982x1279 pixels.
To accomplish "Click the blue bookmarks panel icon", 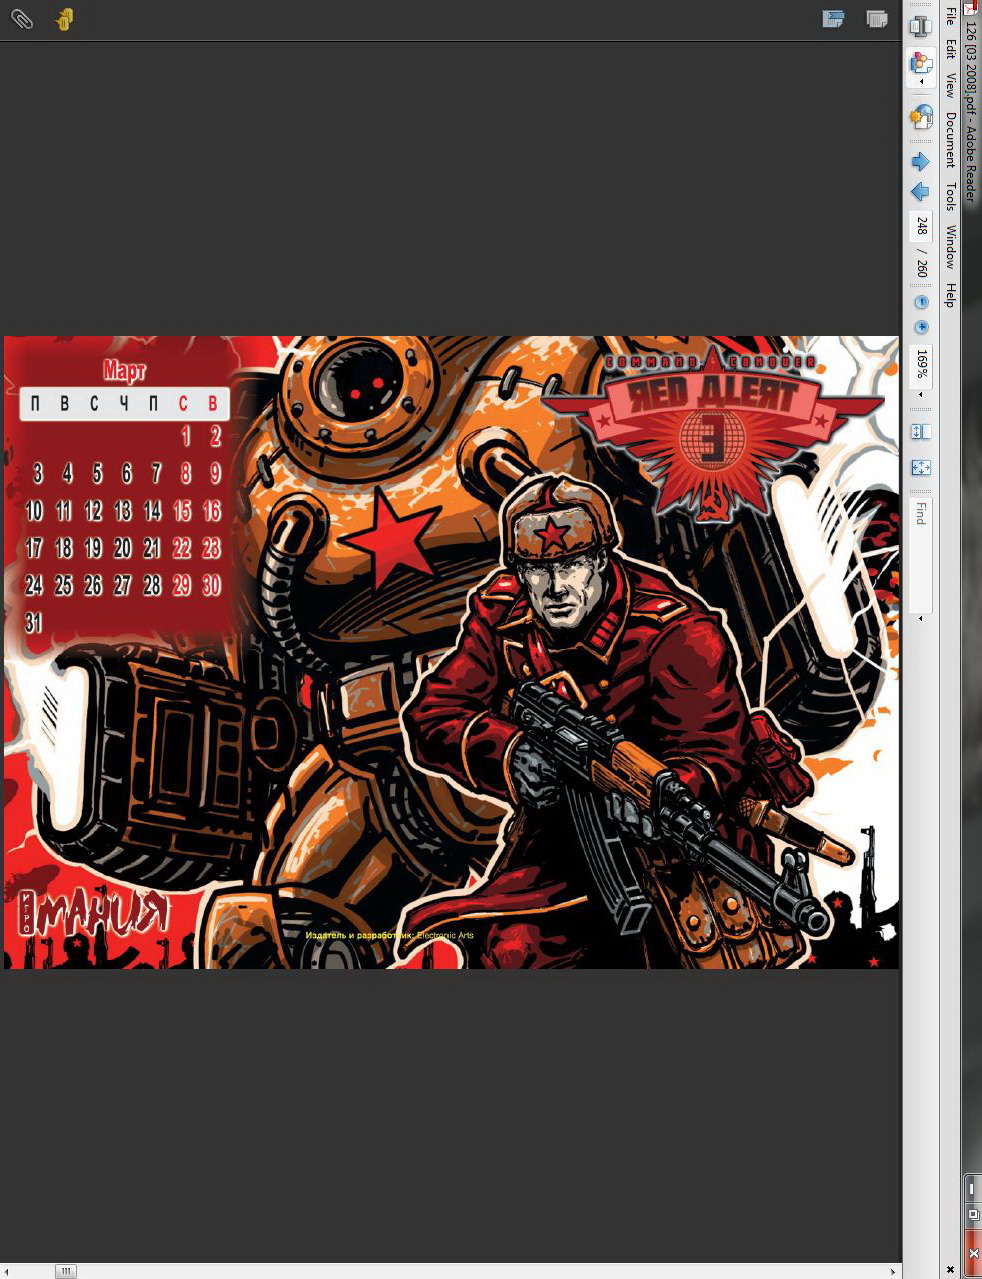I will [x=832, y=18].
